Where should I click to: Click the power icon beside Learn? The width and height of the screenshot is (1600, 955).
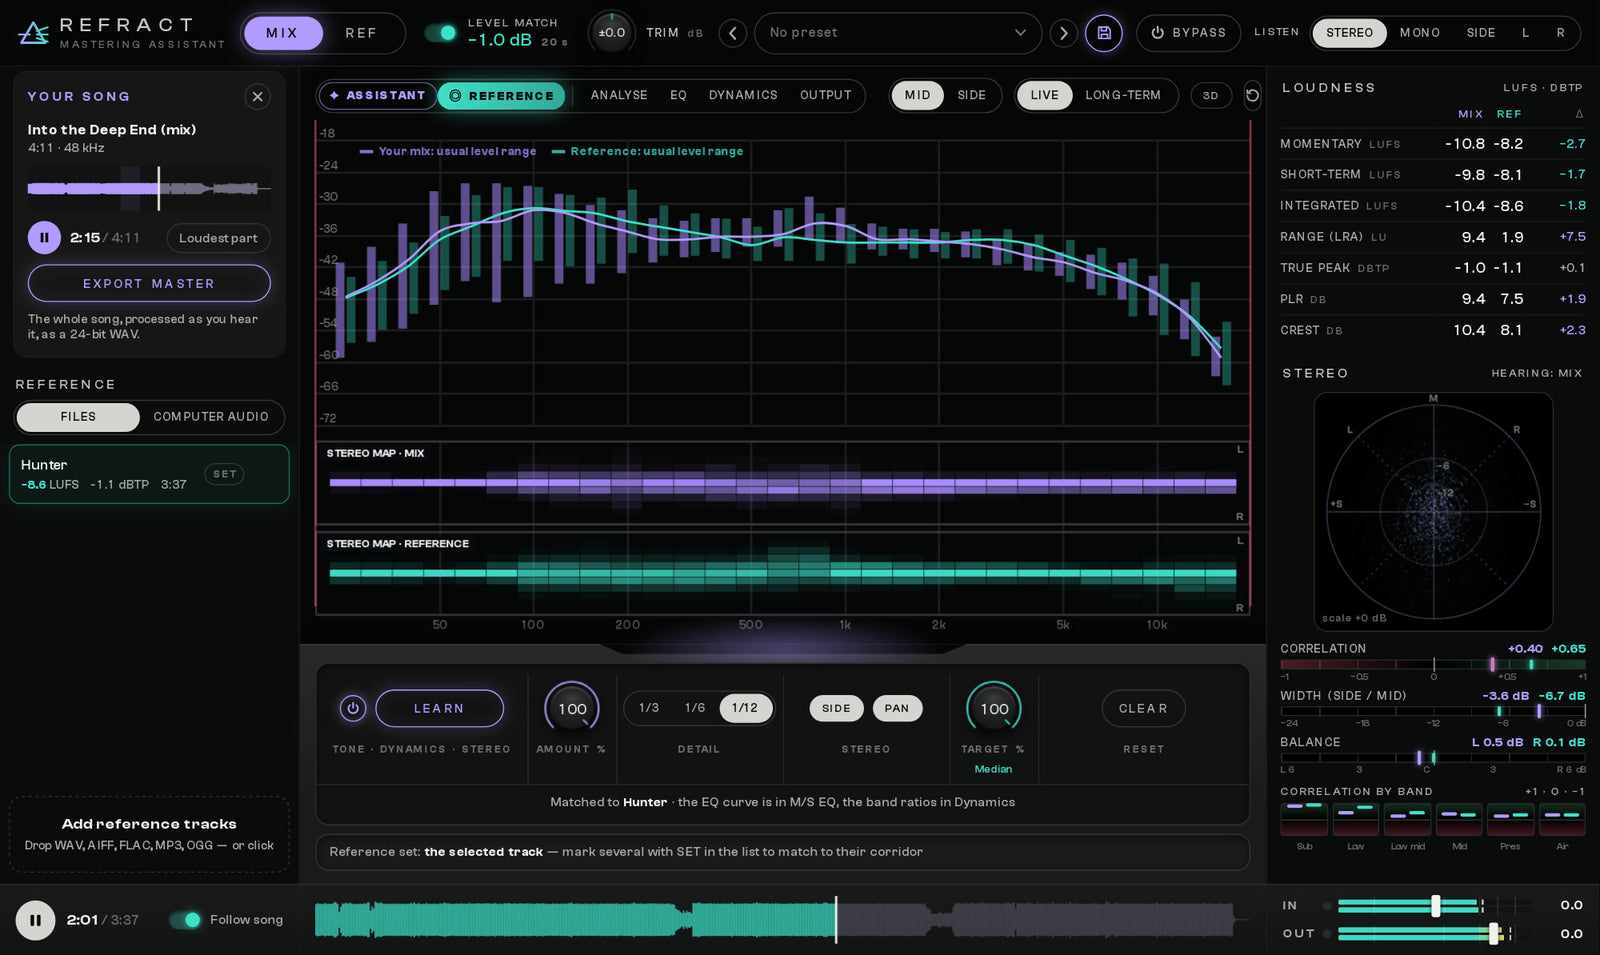coord(353,708)
